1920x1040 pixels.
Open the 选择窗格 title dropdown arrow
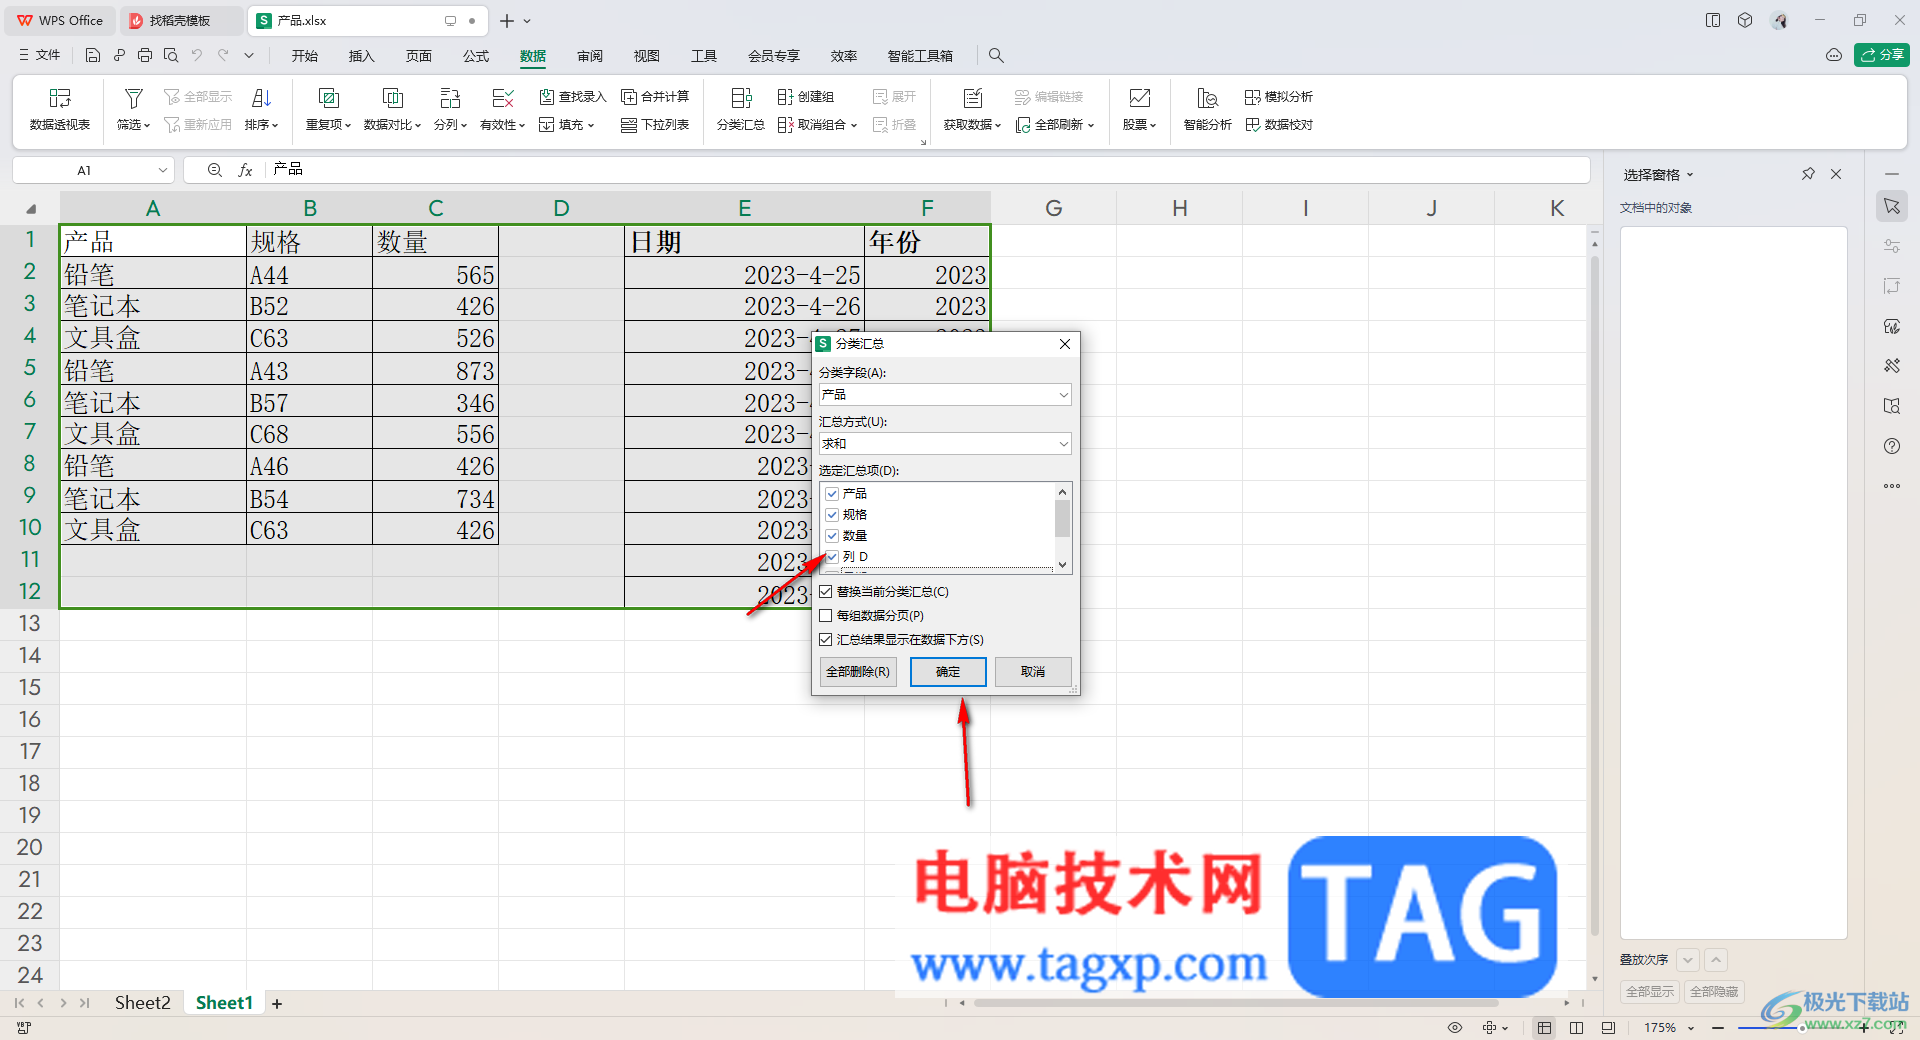click(x=1690, y=175)
